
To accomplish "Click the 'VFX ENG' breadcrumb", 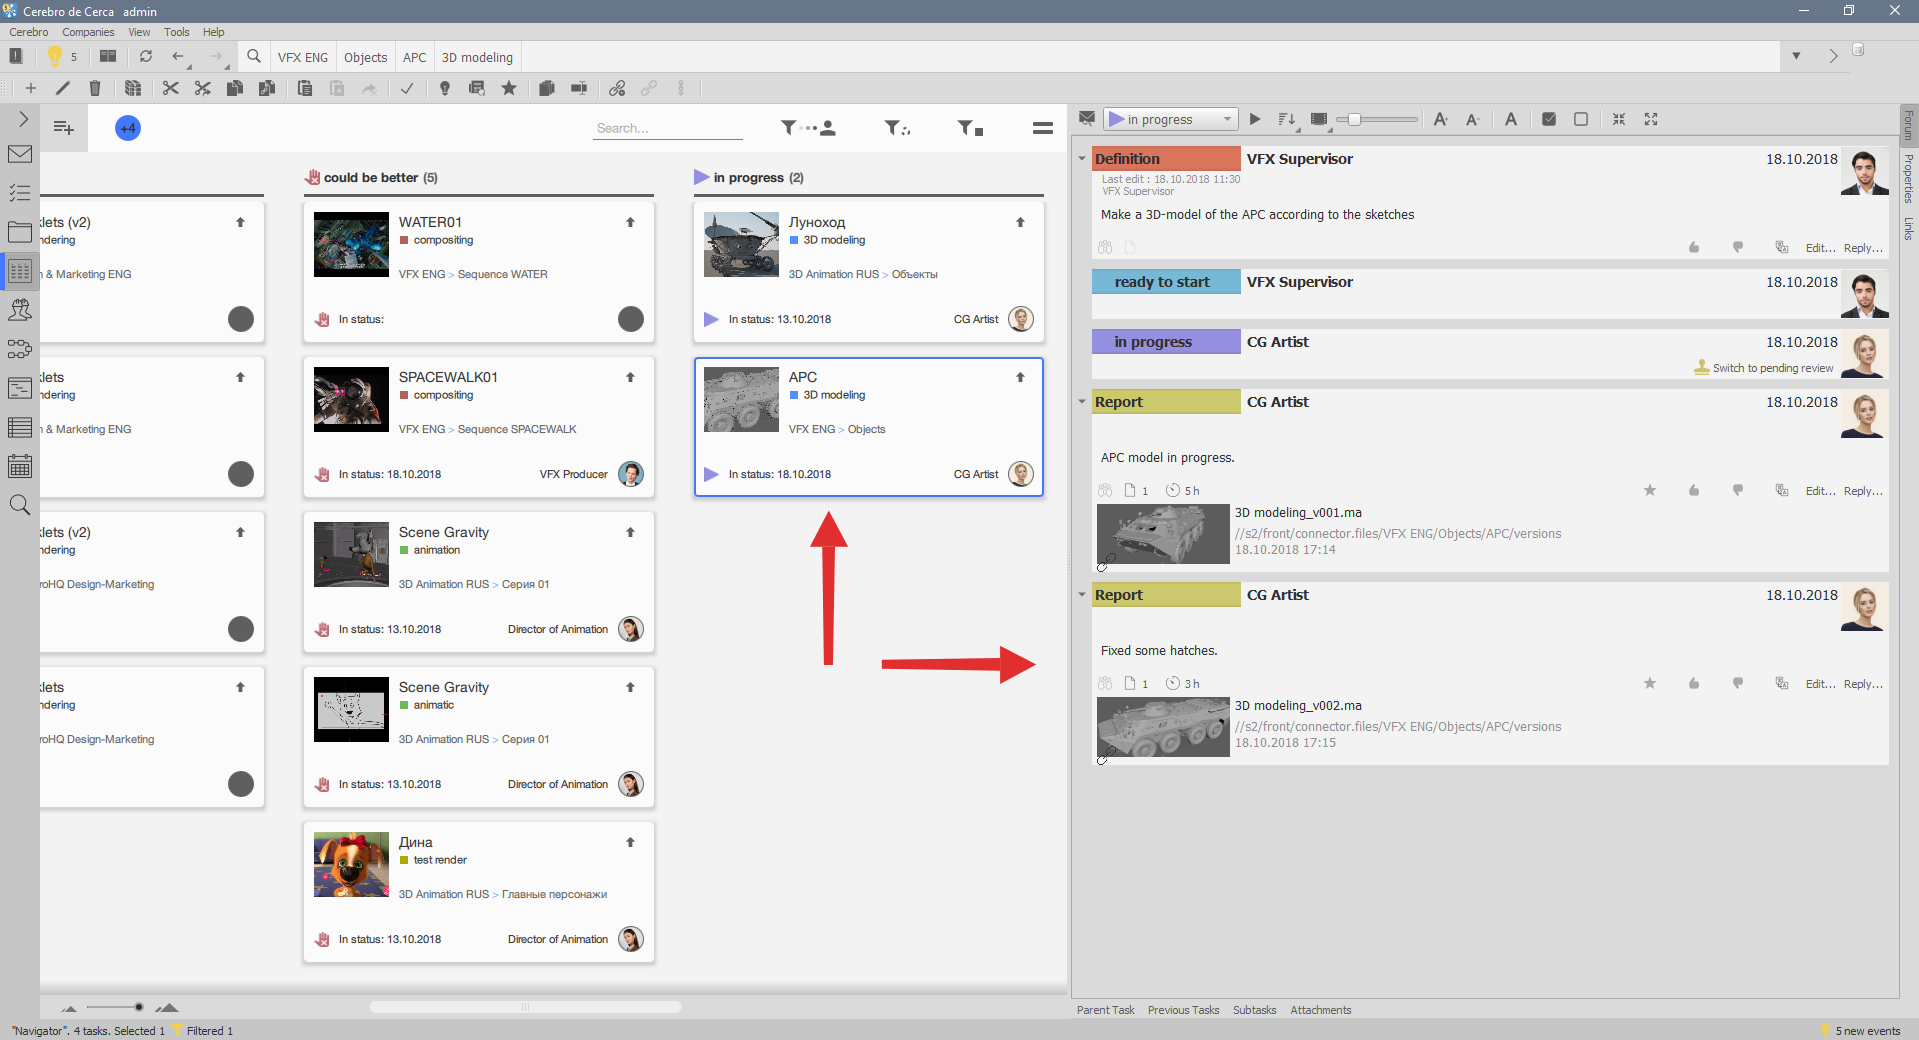I will coord(303,57).
